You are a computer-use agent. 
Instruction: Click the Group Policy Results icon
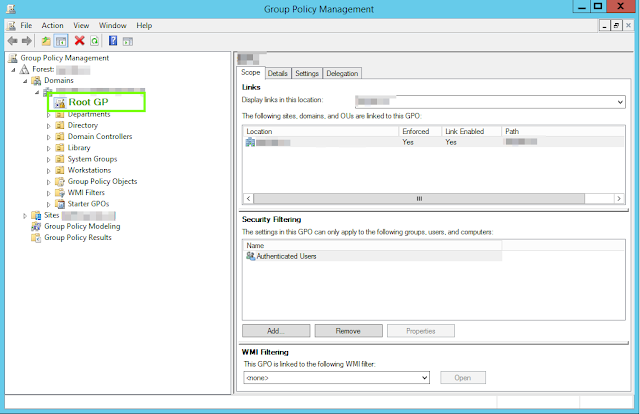coord(36,238)
